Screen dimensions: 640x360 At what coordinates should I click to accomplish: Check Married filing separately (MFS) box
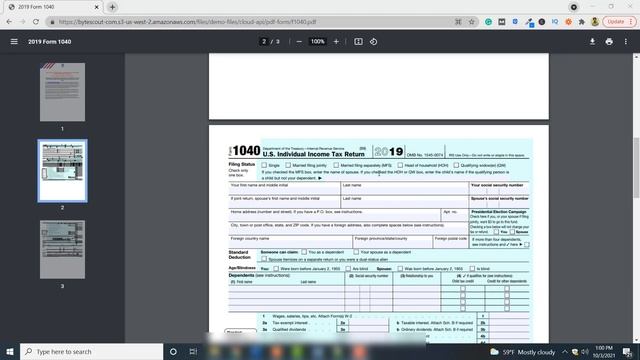click(x=336, y=165)
